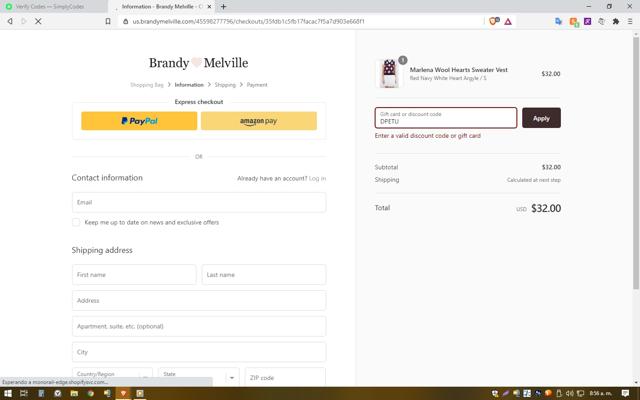Open the State dropdown
This screenshot has height=400, width=640.
point(199,377)
